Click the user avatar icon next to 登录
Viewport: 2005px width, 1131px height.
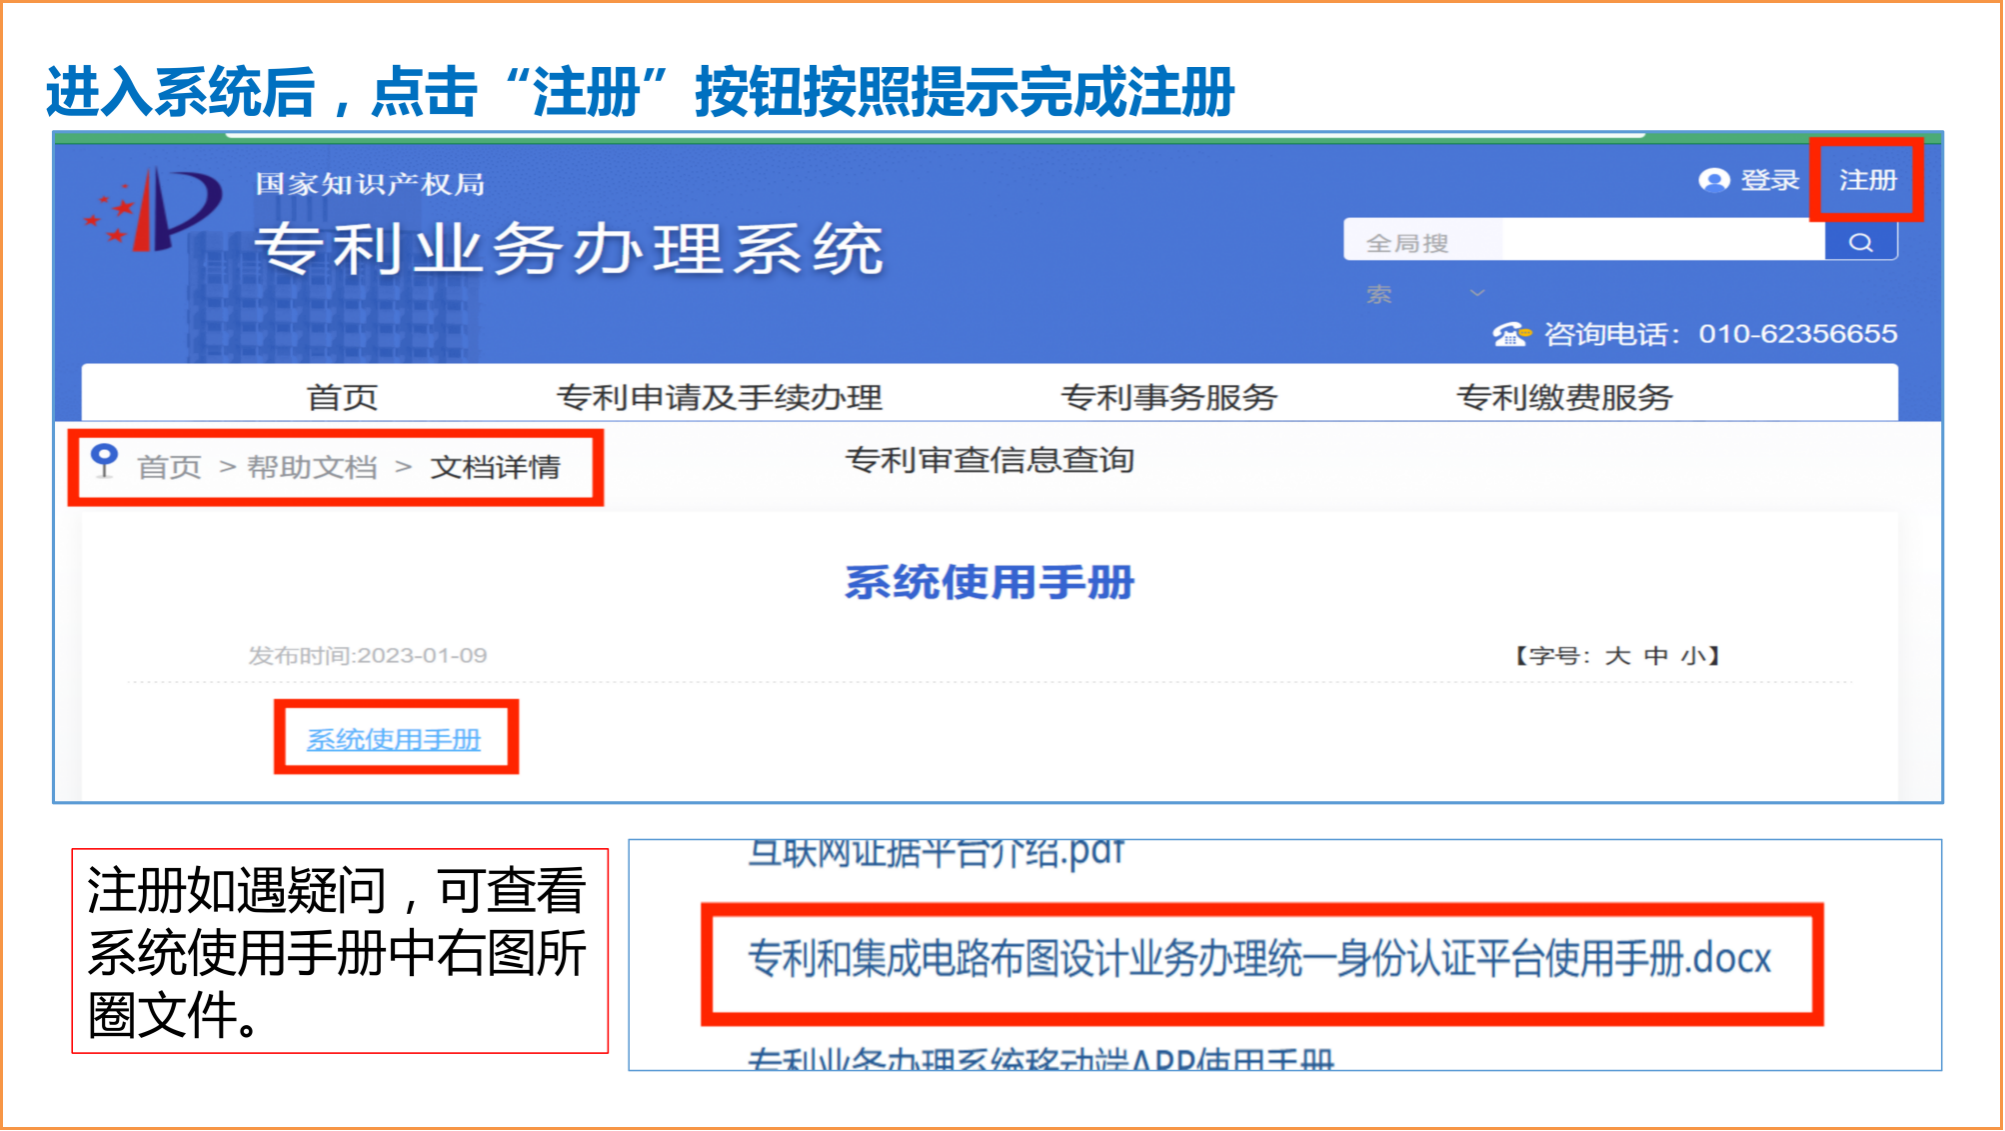pos(1714,180)
